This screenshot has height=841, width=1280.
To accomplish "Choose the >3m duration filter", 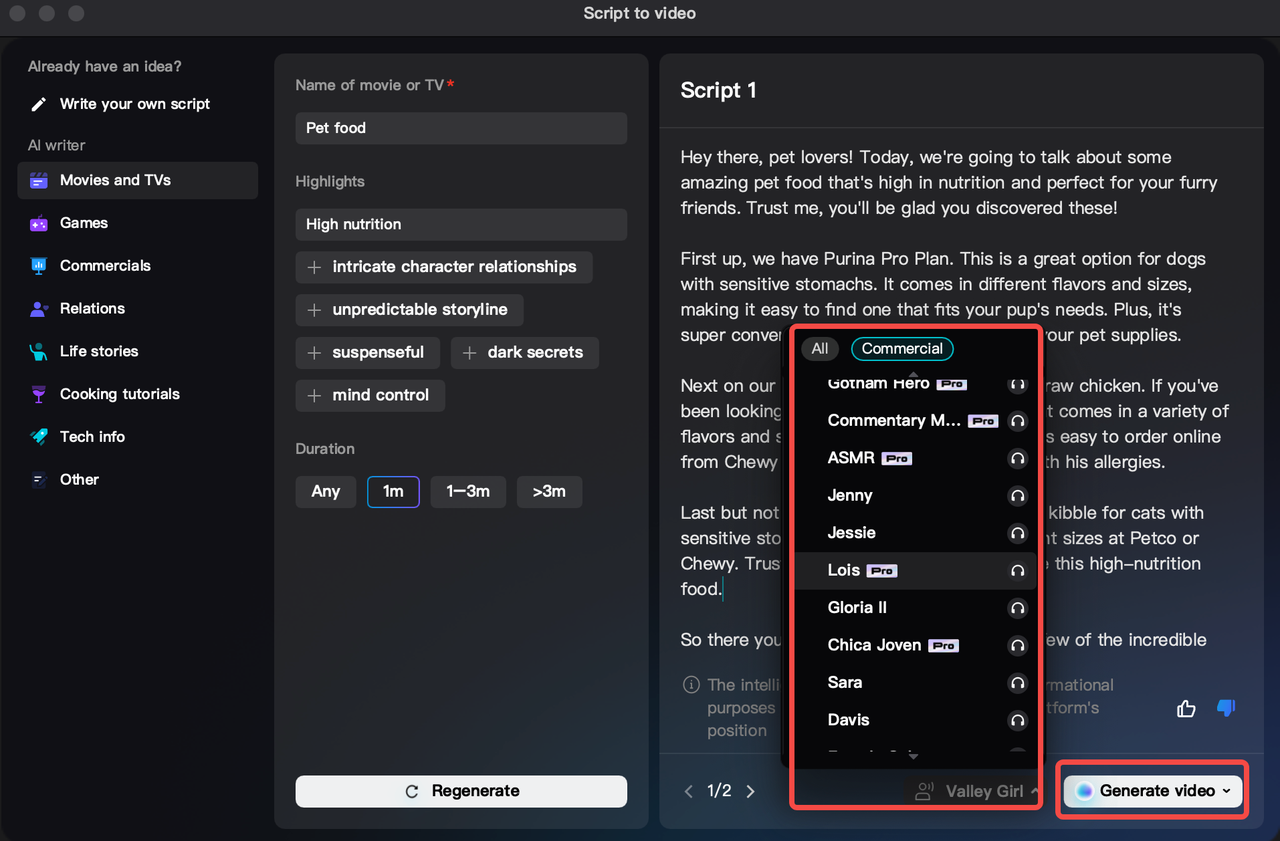I will (x=549, y=491).
